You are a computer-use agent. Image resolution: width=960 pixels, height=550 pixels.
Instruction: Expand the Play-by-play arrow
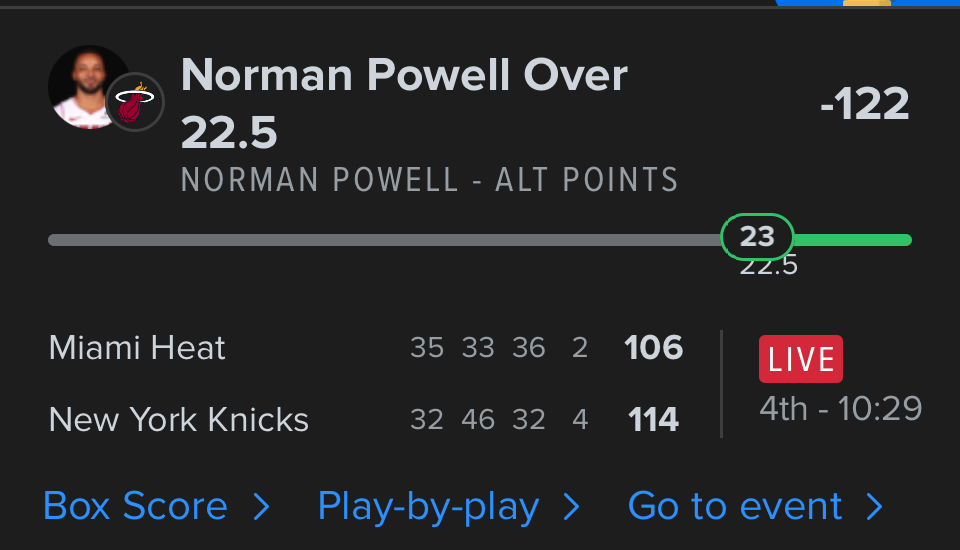coord(572,507)
